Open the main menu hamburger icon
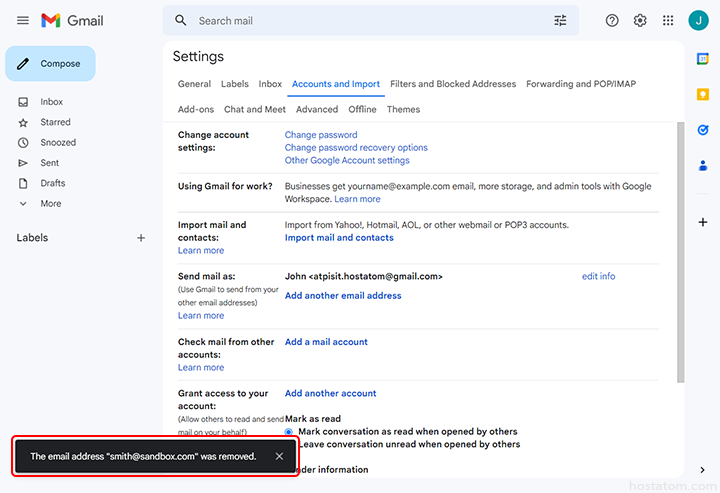 pos(23,20)
